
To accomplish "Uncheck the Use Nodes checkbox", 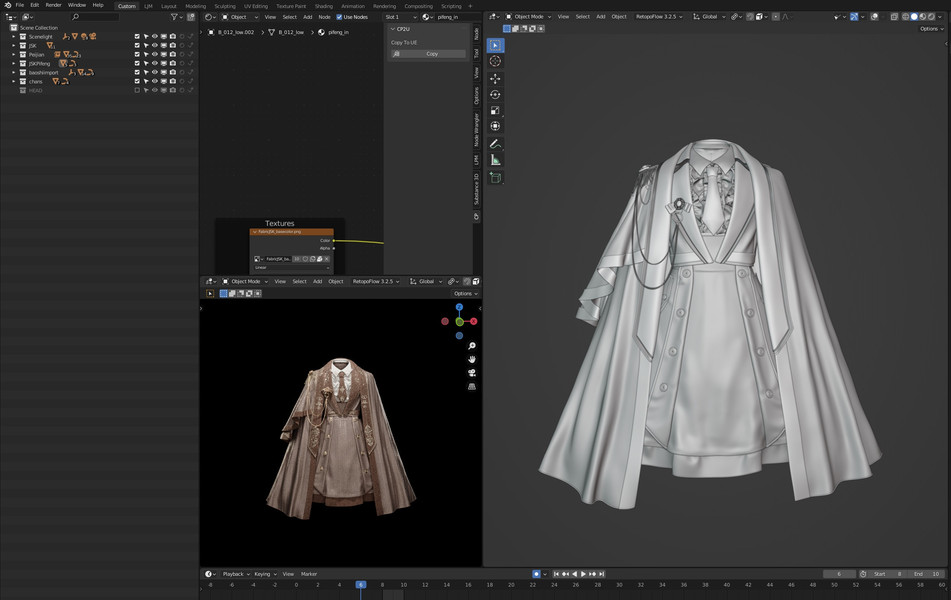I will pyautogui.click(x=339, y=17).
